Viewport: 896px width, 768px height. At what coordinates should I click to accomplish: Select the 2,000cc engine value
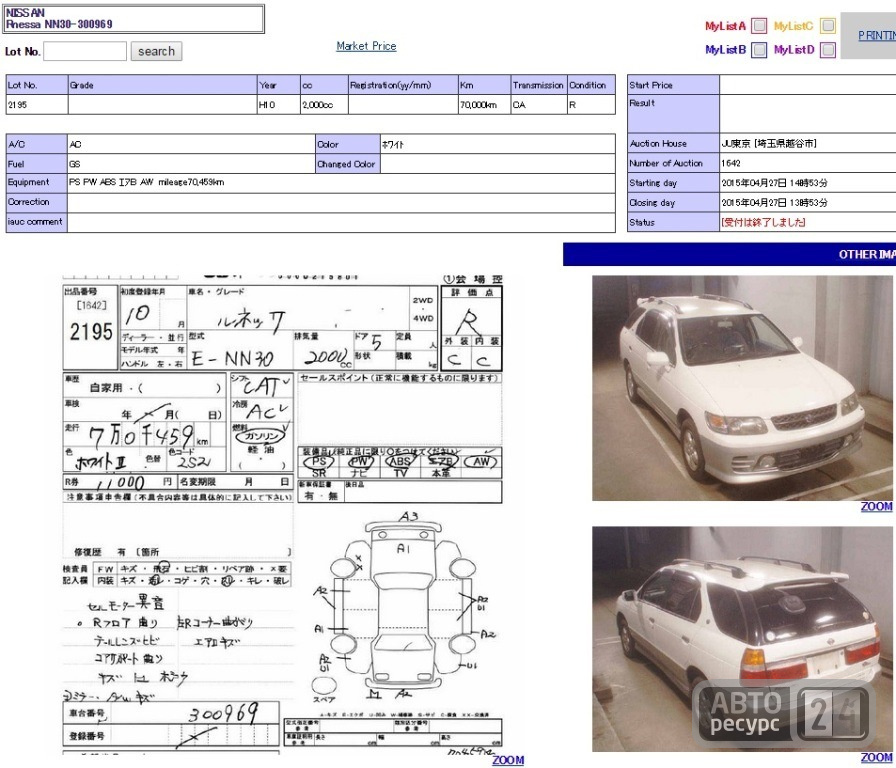pyautogui.click(x=318, y=105)
